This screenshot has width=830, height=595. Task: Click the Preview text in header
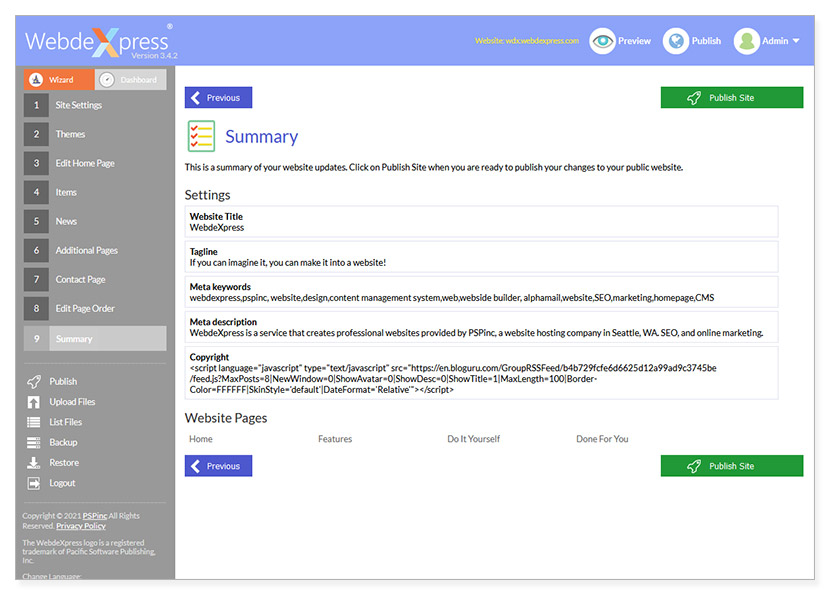(634, 41)
